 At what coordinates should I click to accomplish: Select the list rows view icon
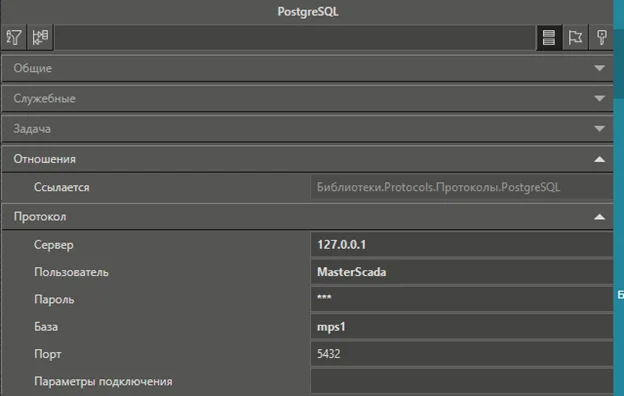tap(549, 37)
